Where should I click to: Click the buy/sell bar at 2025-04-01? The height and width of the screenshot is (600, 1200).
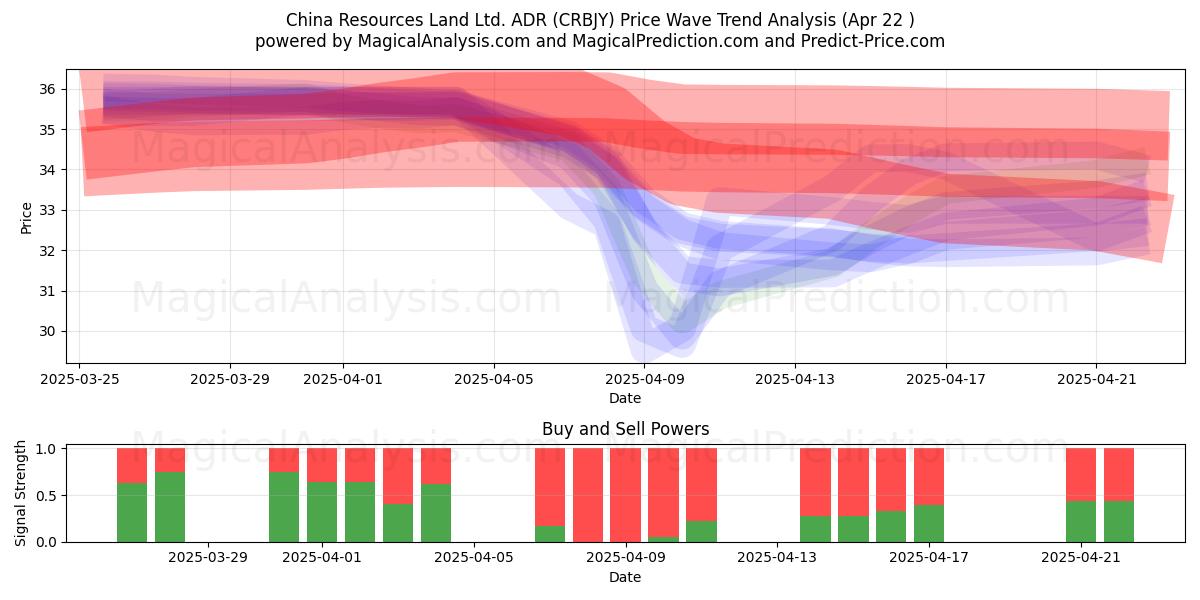point(322,495)
